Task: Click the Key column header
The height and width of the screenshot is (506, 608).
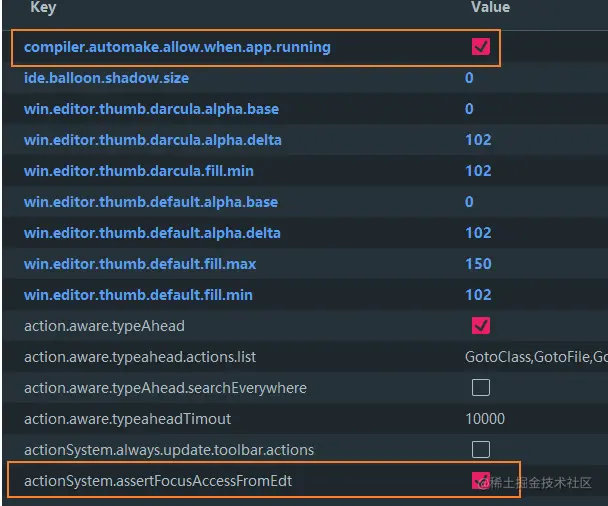Action: point(43,7)
